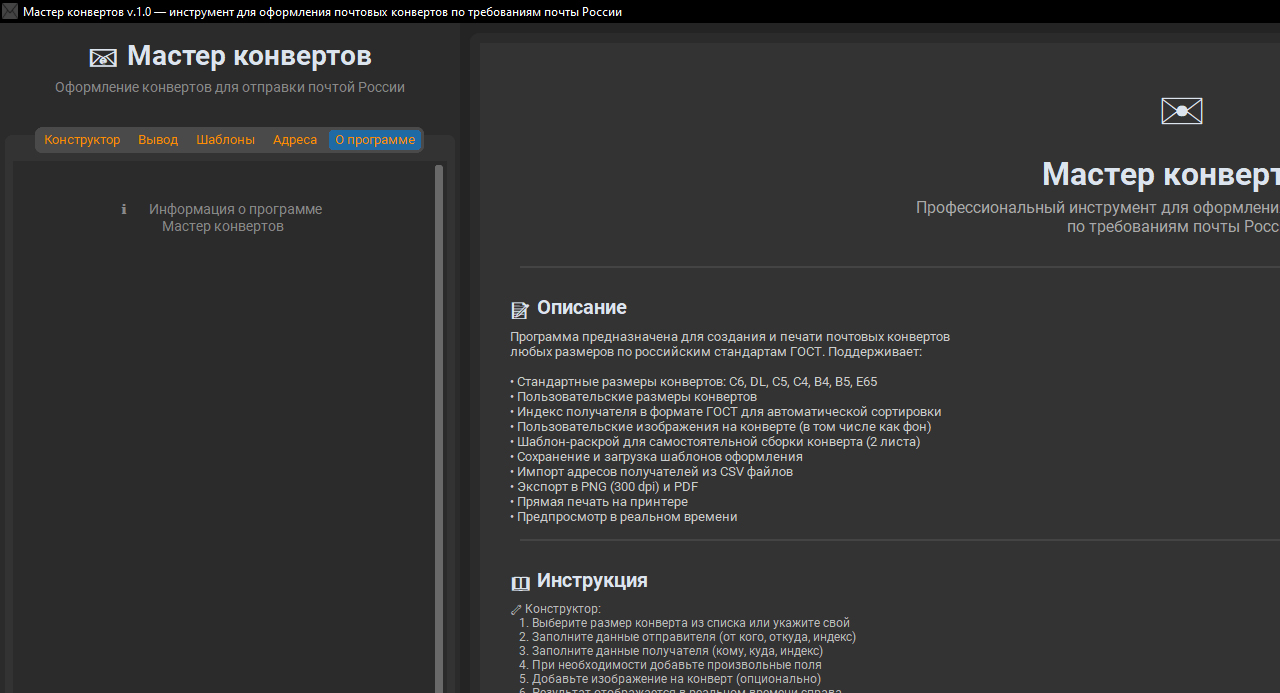Click the book icon next to 'Инструкция'
Image resolution: width=1280 pixels, height=693 pixels.
520,583
